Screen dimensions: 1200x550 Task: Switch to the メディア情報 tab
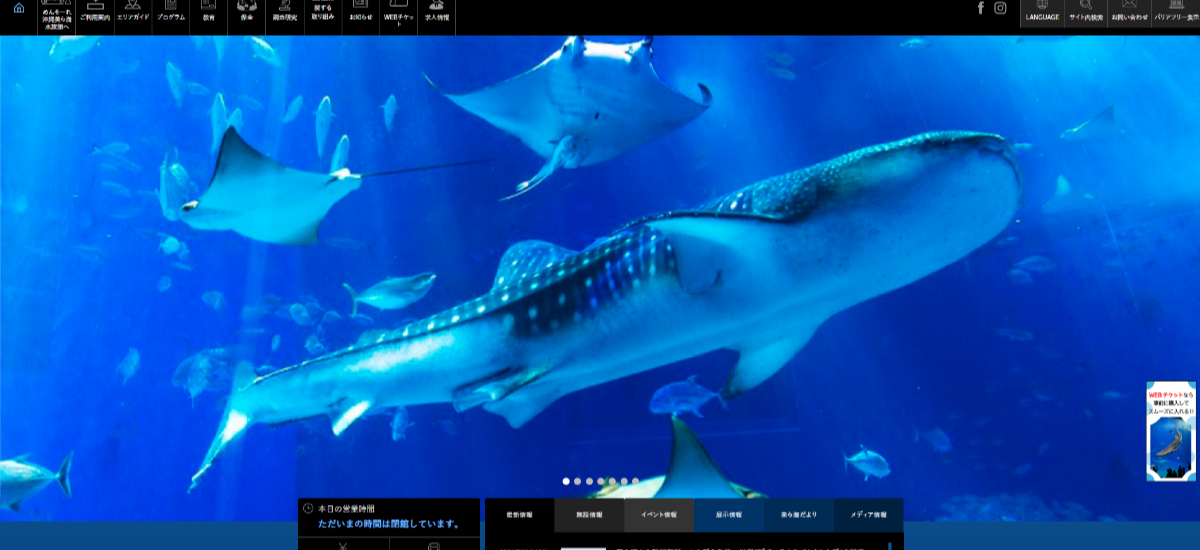click(x=868, y=515)
